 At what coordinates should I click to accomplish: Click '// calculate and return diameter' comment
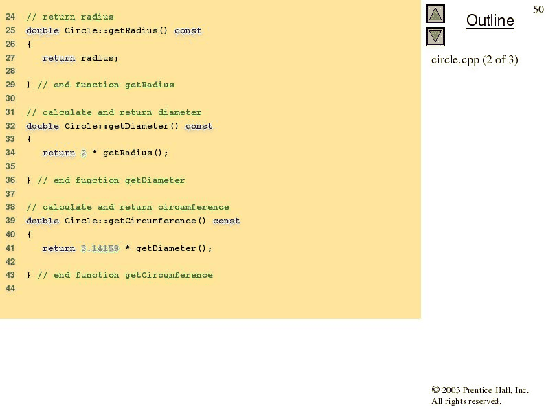click(114, 112)
